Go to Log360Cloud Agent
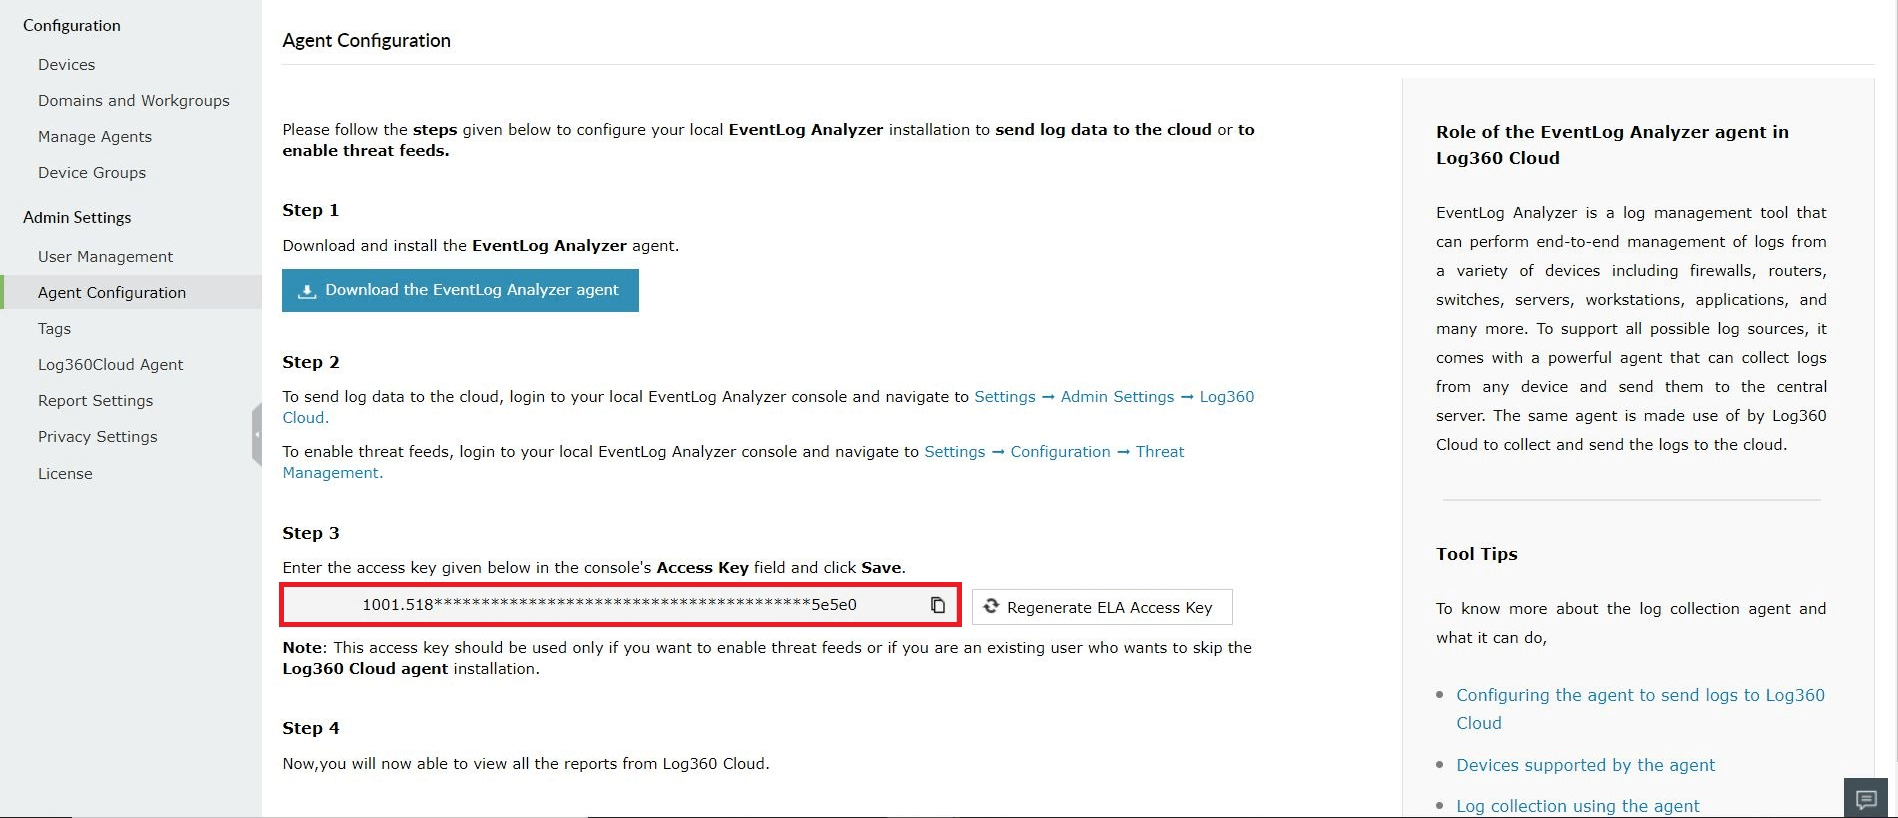The width and height of the screenshot is (1898, 818). tap(110, 364)
